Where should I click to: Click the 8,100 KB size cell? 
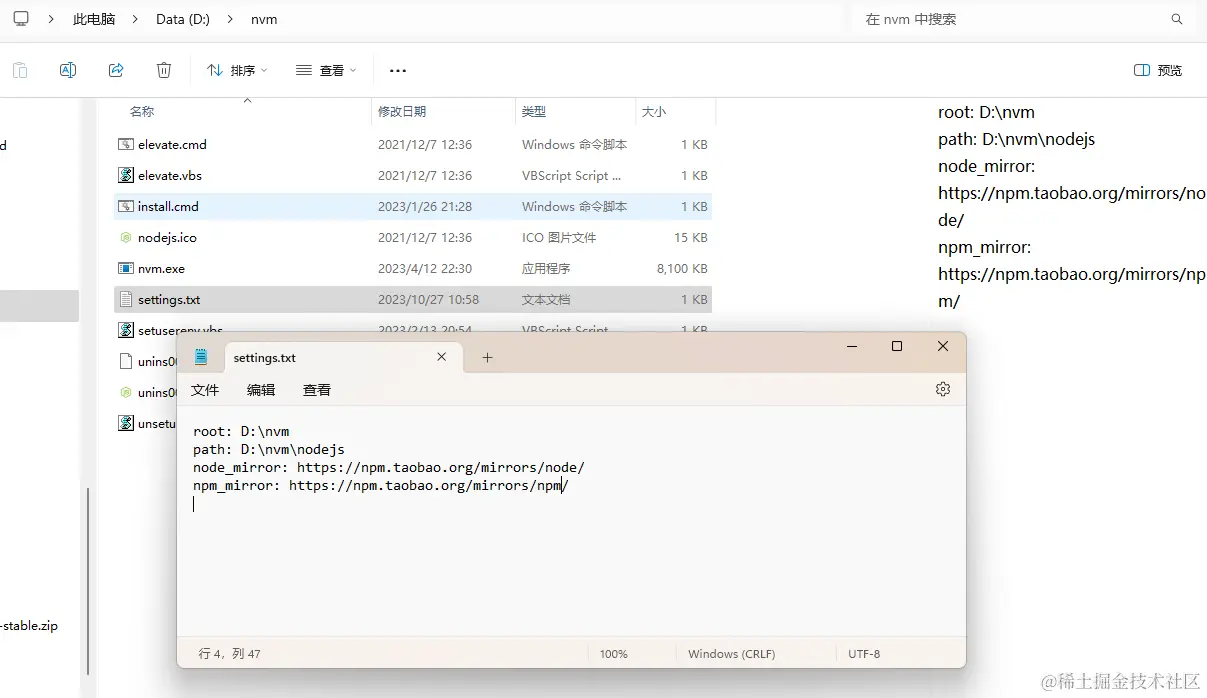click(x=682, y=268)
